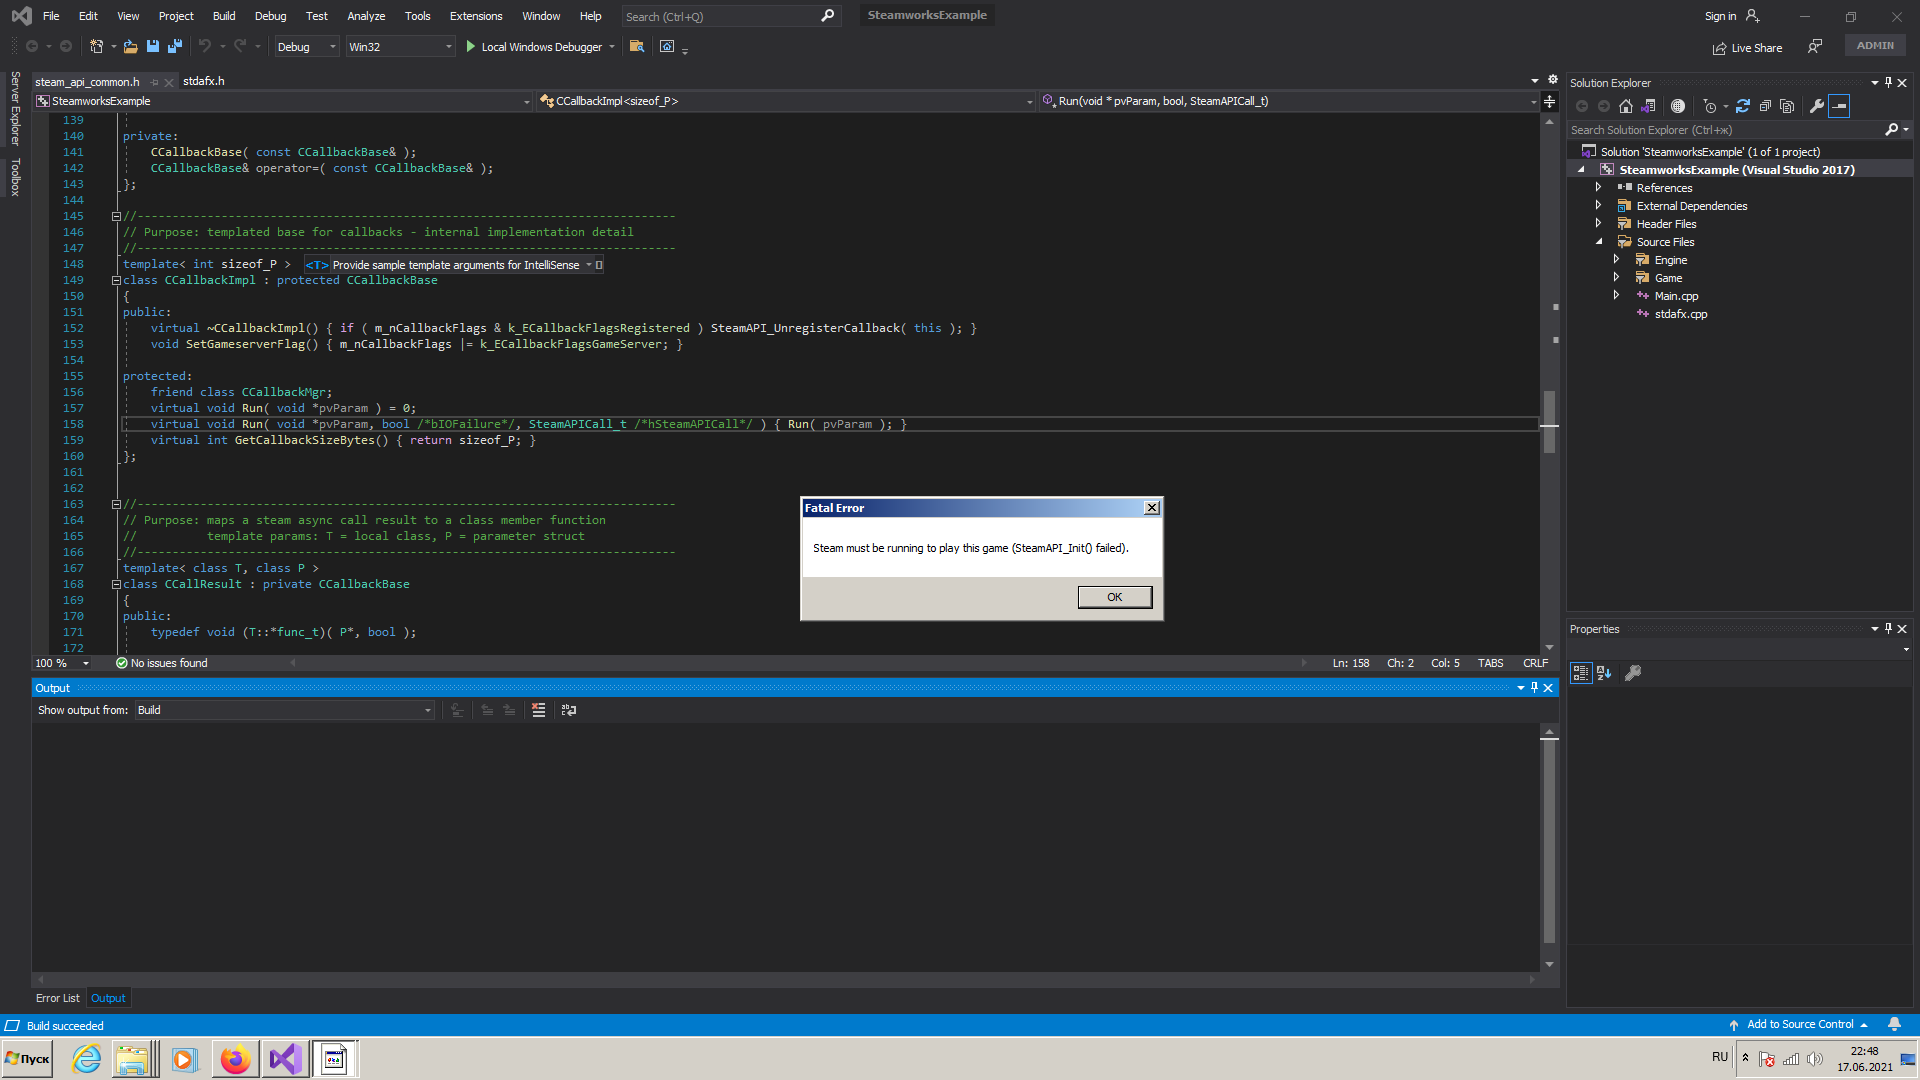The height and width of the screenshot is (1080, 1920).
Task: Click the Internet Explorer taskbar icon
Action: pos(87,1059)
